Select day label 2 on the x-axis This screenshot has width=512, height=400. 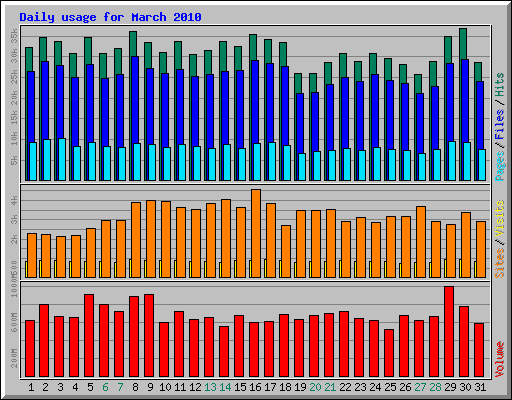coord(46,387)
